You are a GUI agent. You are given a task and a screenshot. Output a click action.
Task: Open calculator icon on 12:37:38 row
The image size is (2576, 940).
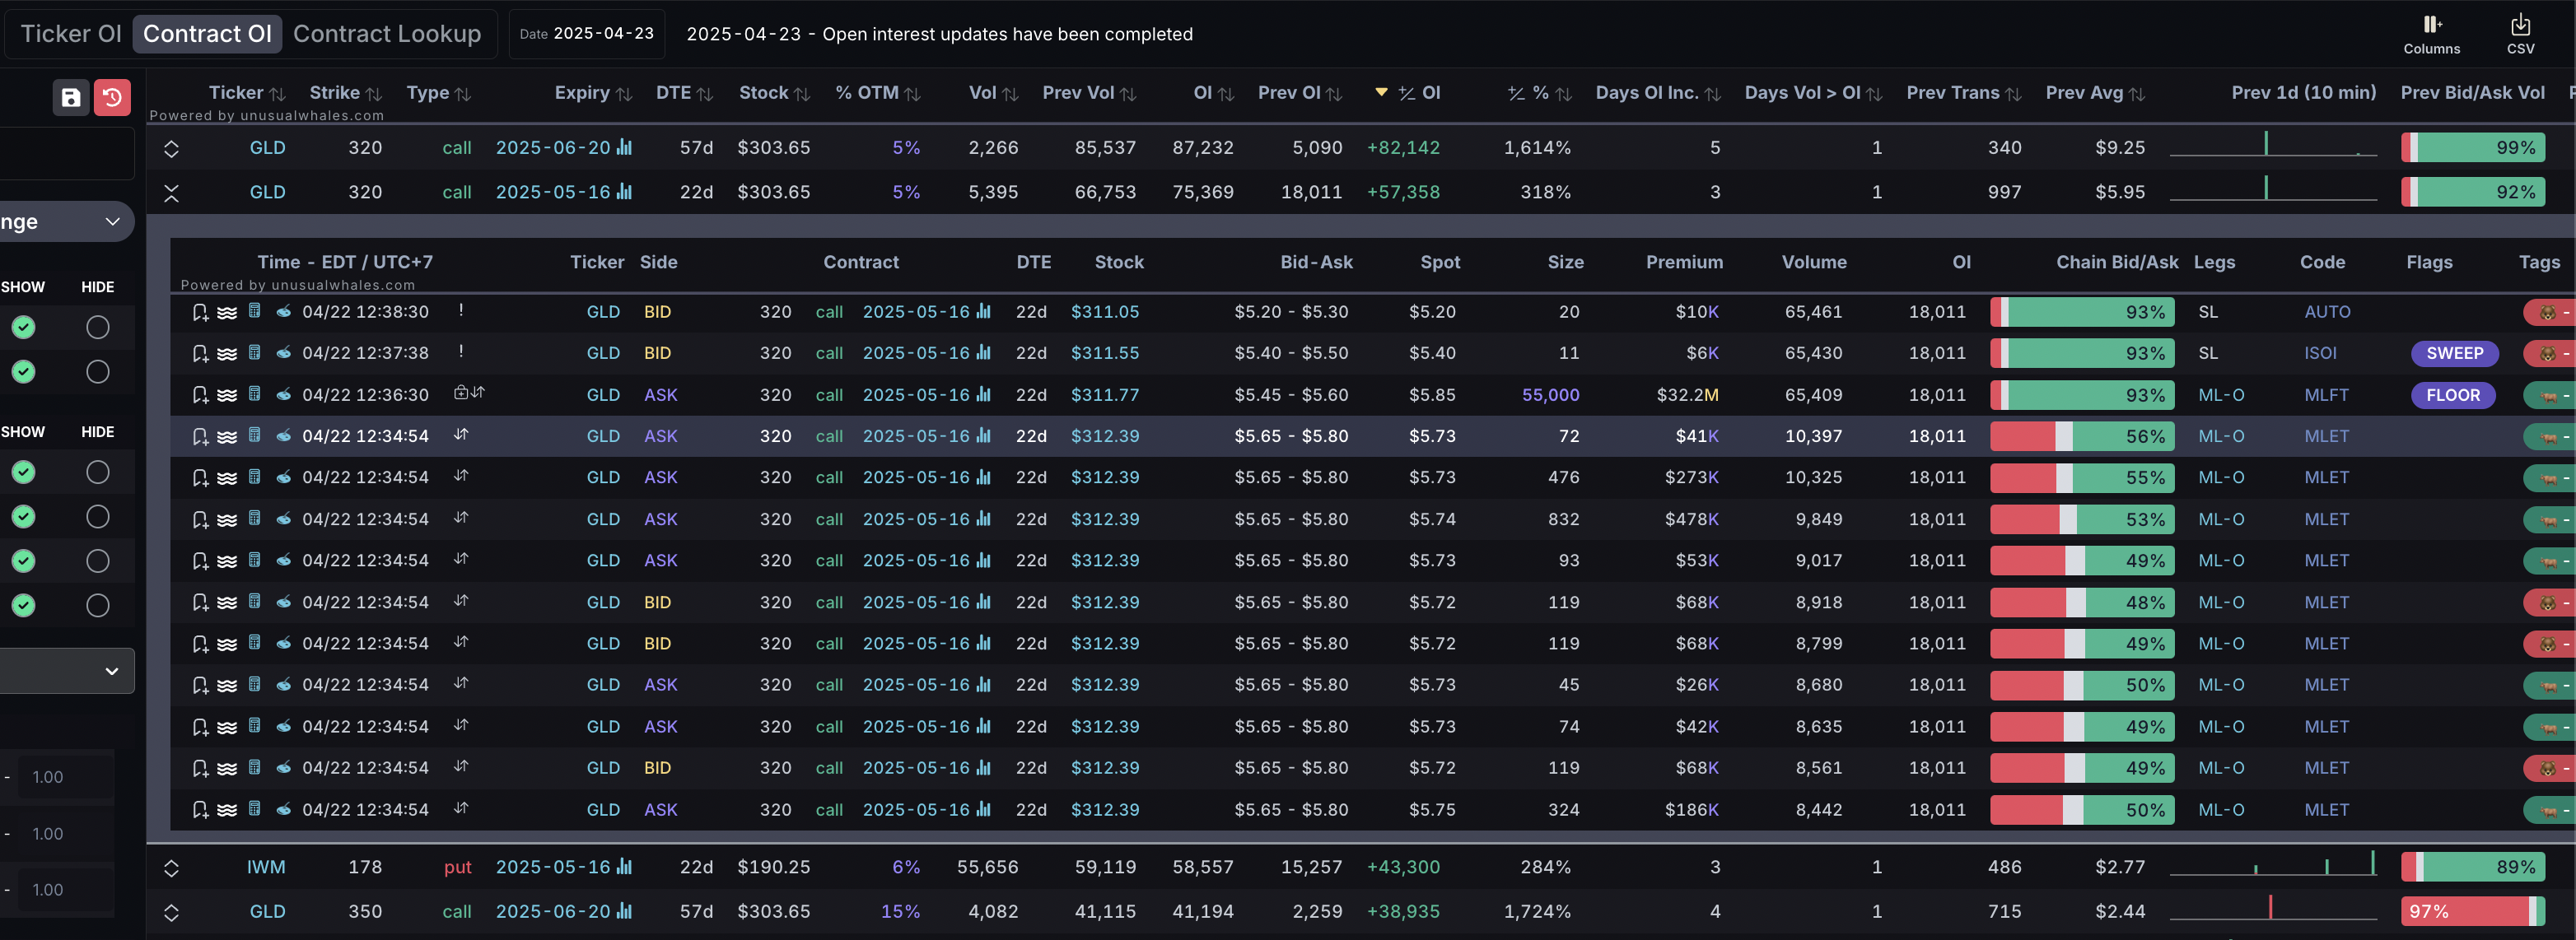[254, 352]
